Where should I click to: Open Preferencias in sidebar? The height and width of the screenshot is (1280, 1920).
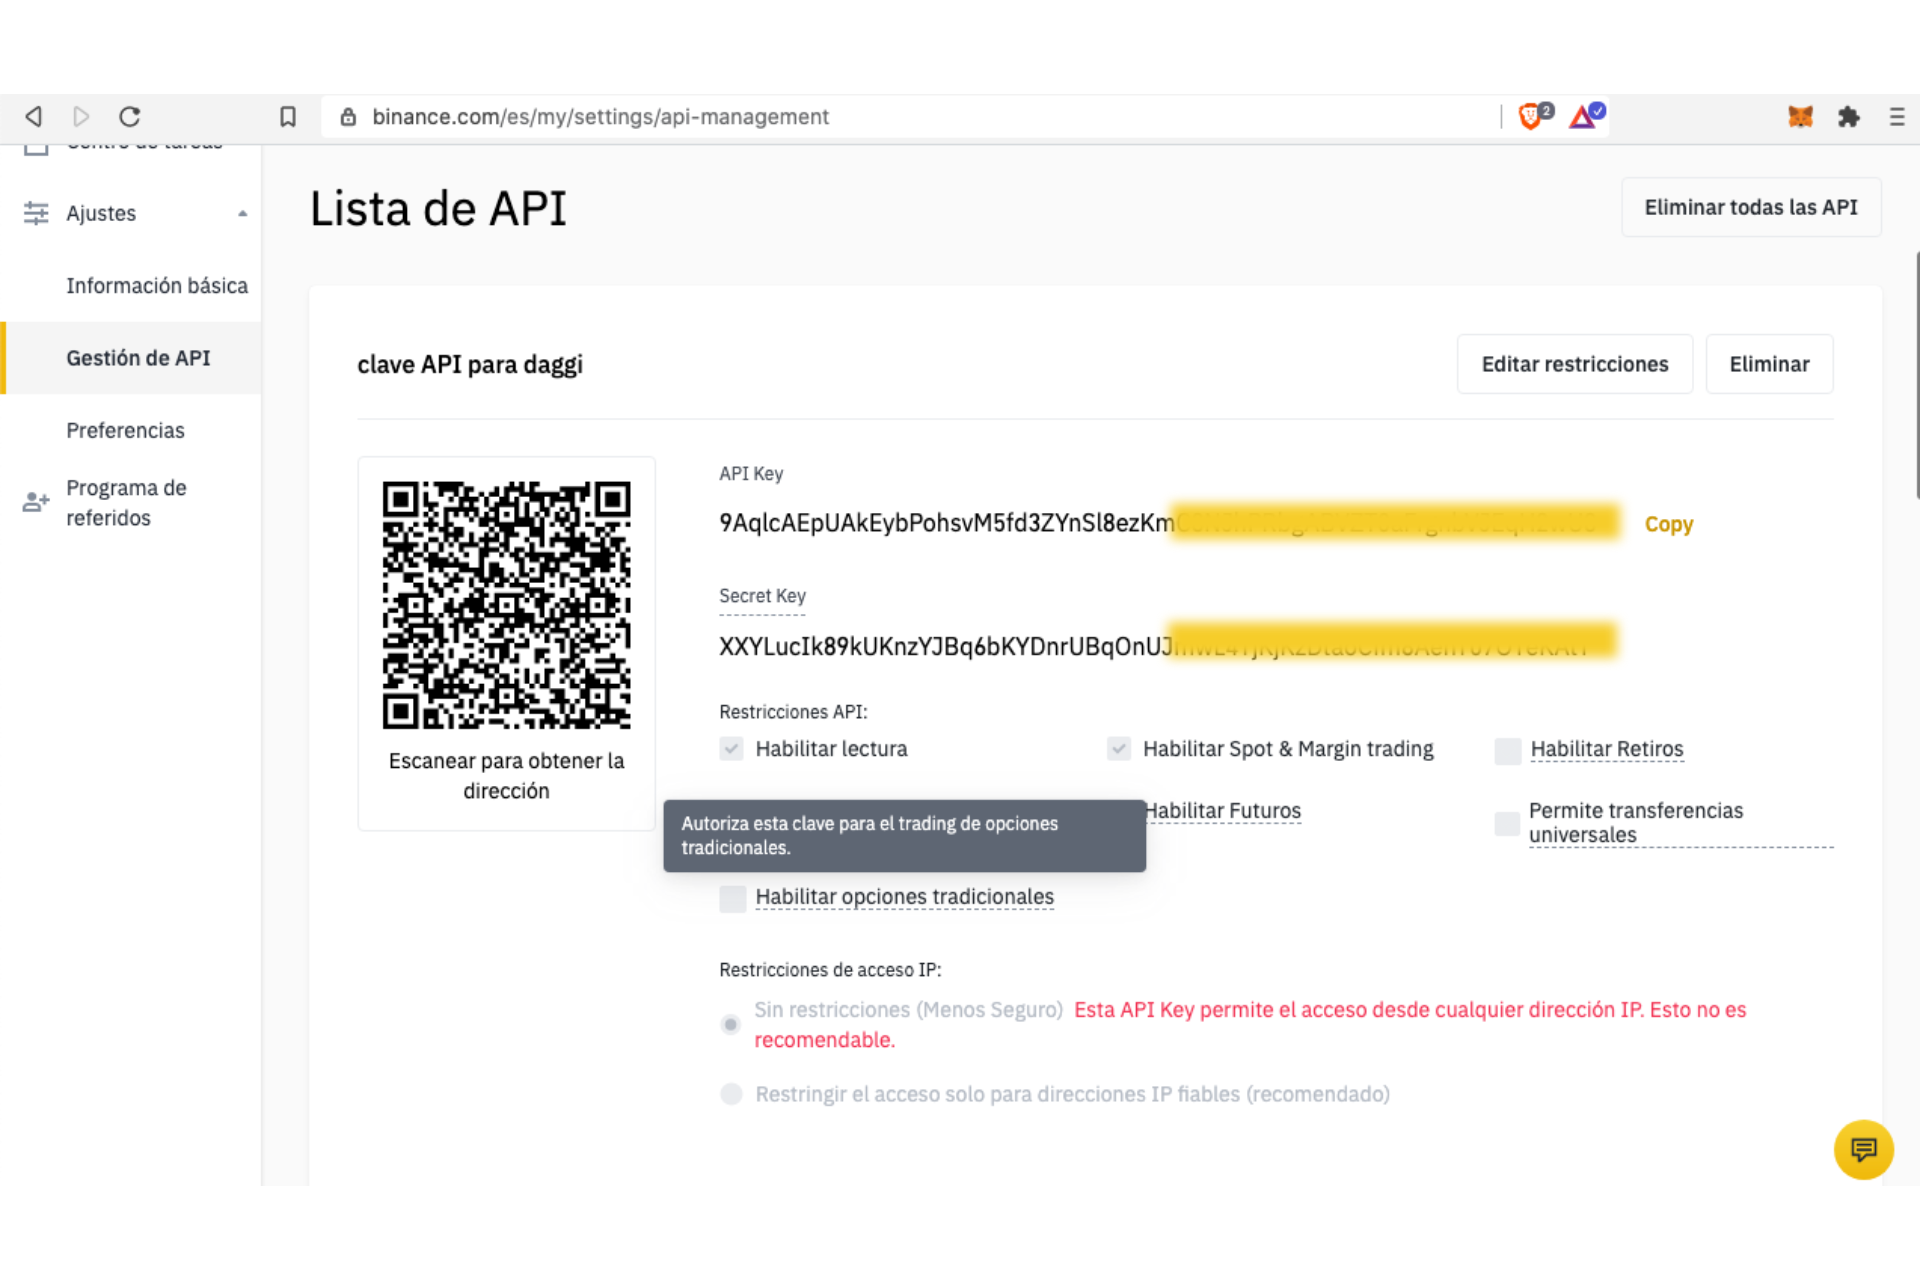(125, 431)
